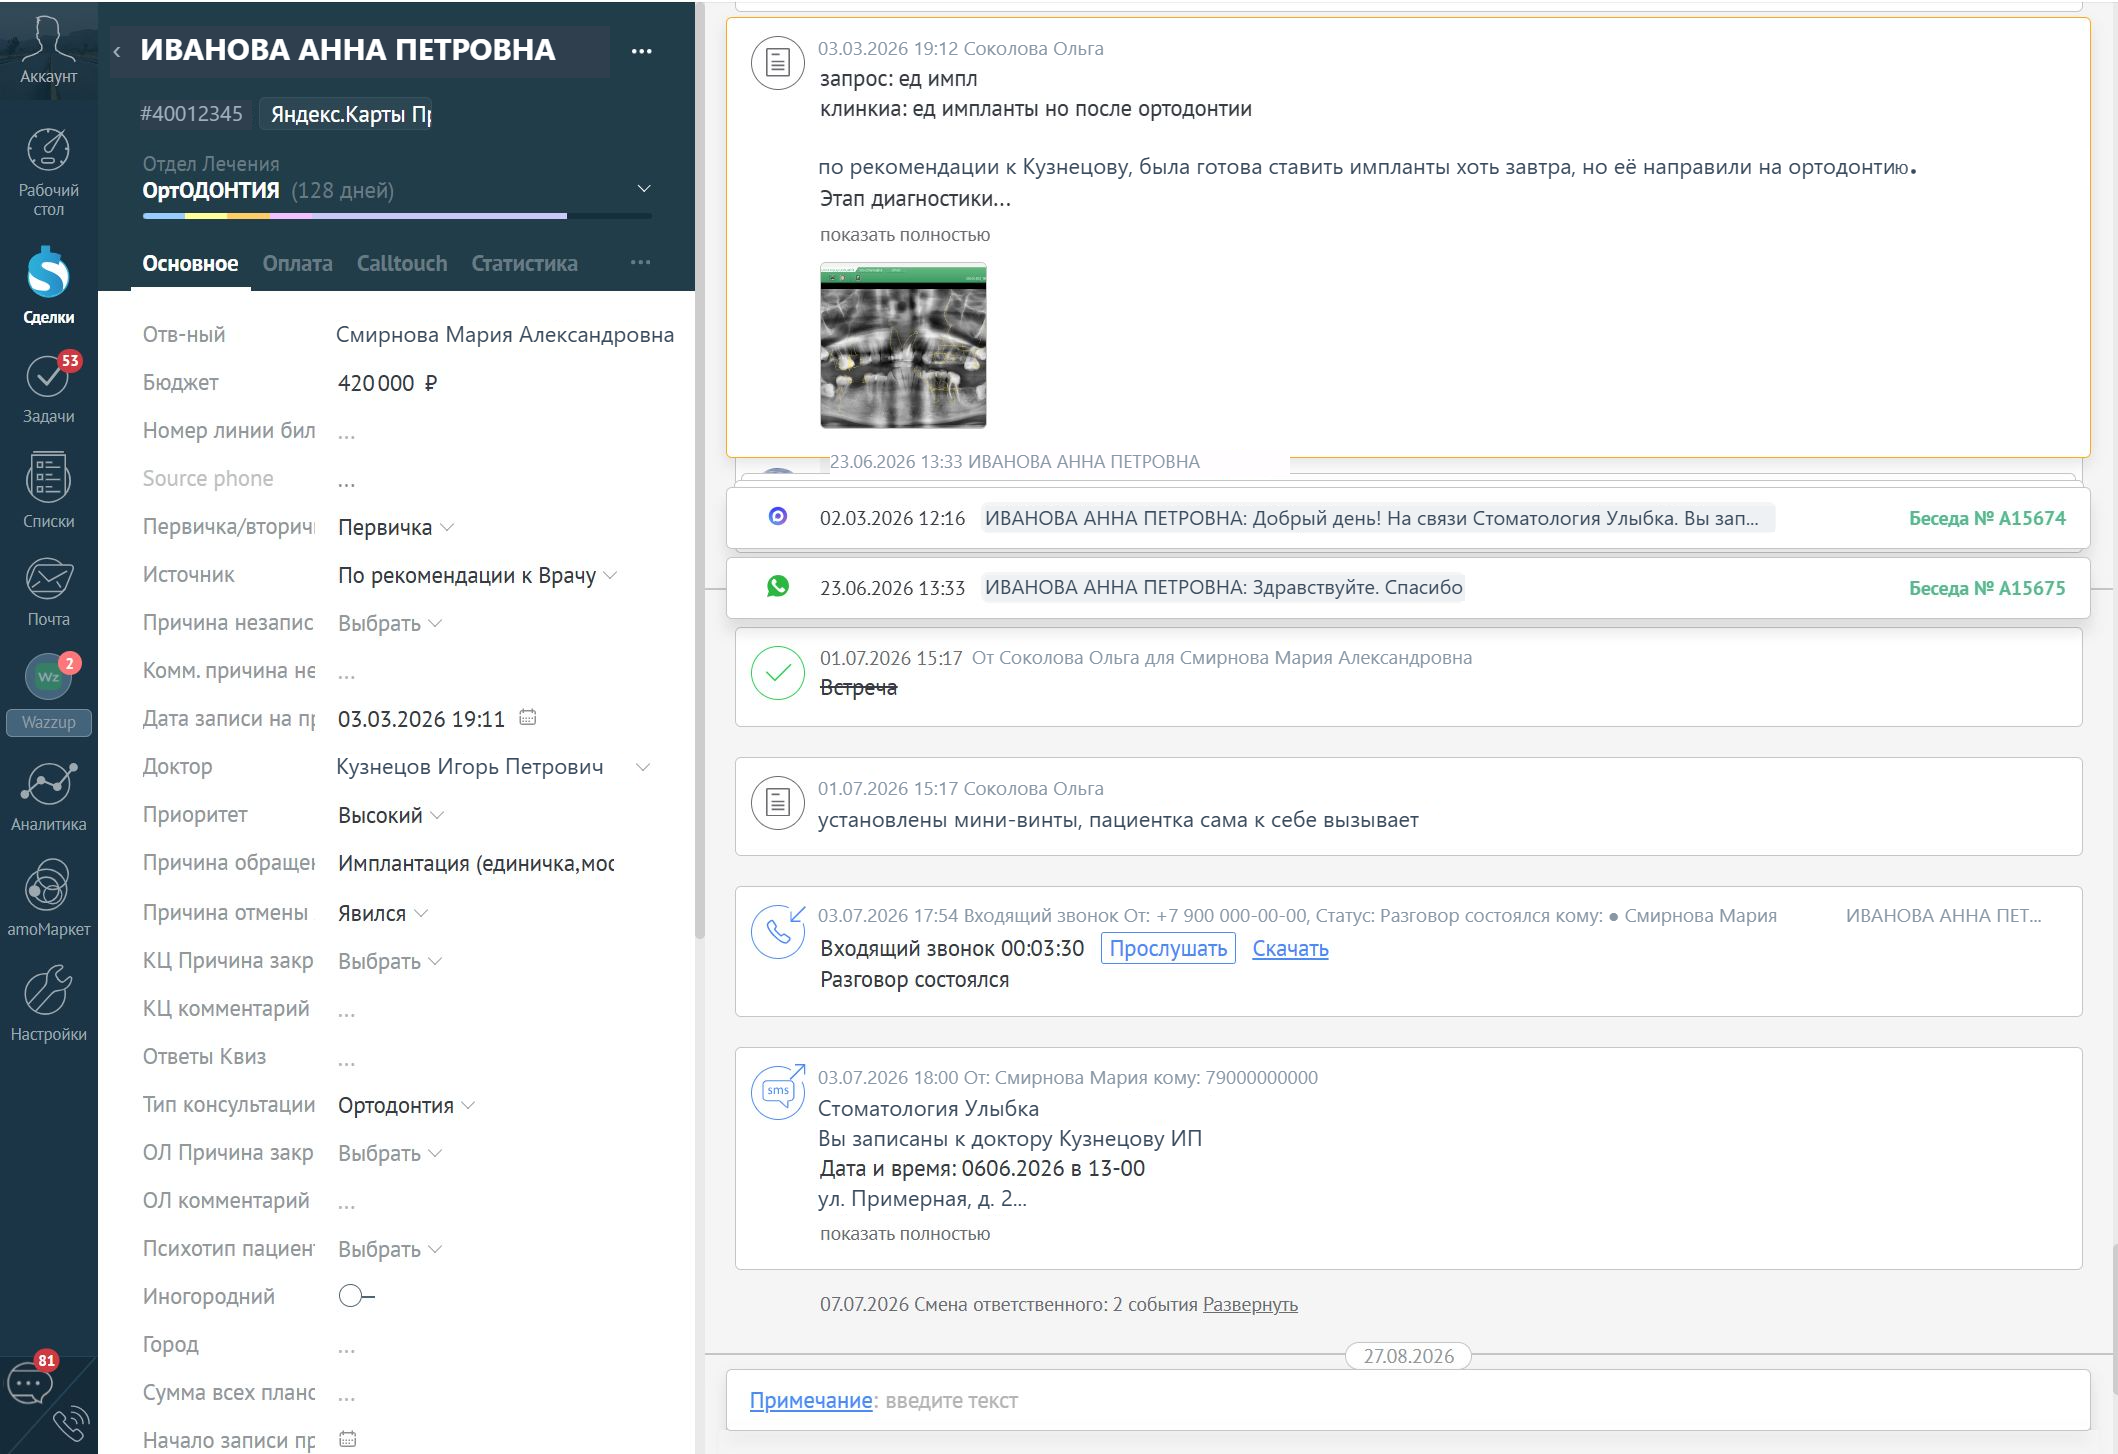This screenshot has width=2118, height=1454.
Task: Open the Первичка dropdown
Action: [396, 527]
